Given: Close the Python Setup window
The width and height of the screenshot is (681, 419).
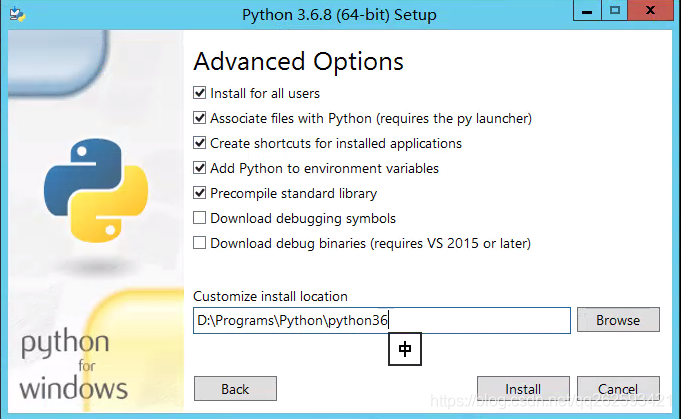Looking at the screenshot, I should (x=650, y=10).
